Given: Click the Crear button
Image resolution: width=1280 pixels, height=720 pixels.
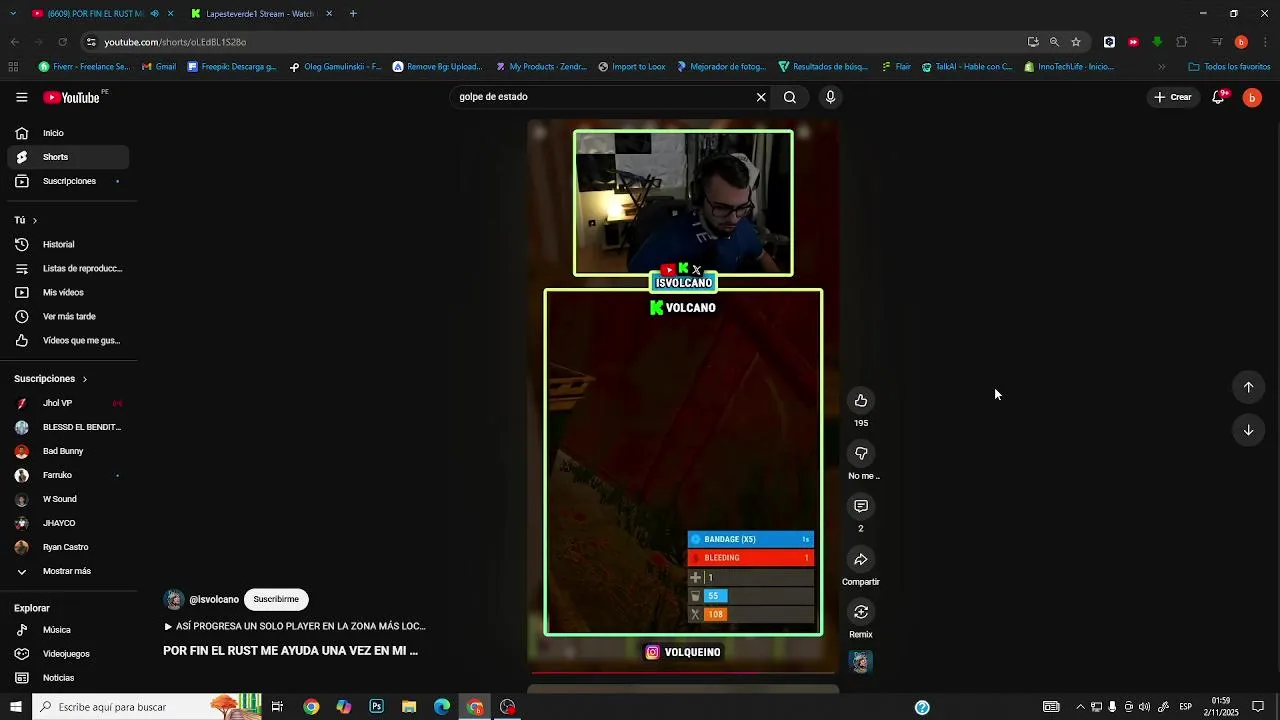Looking at the screenshot, I should [1173, 97].
